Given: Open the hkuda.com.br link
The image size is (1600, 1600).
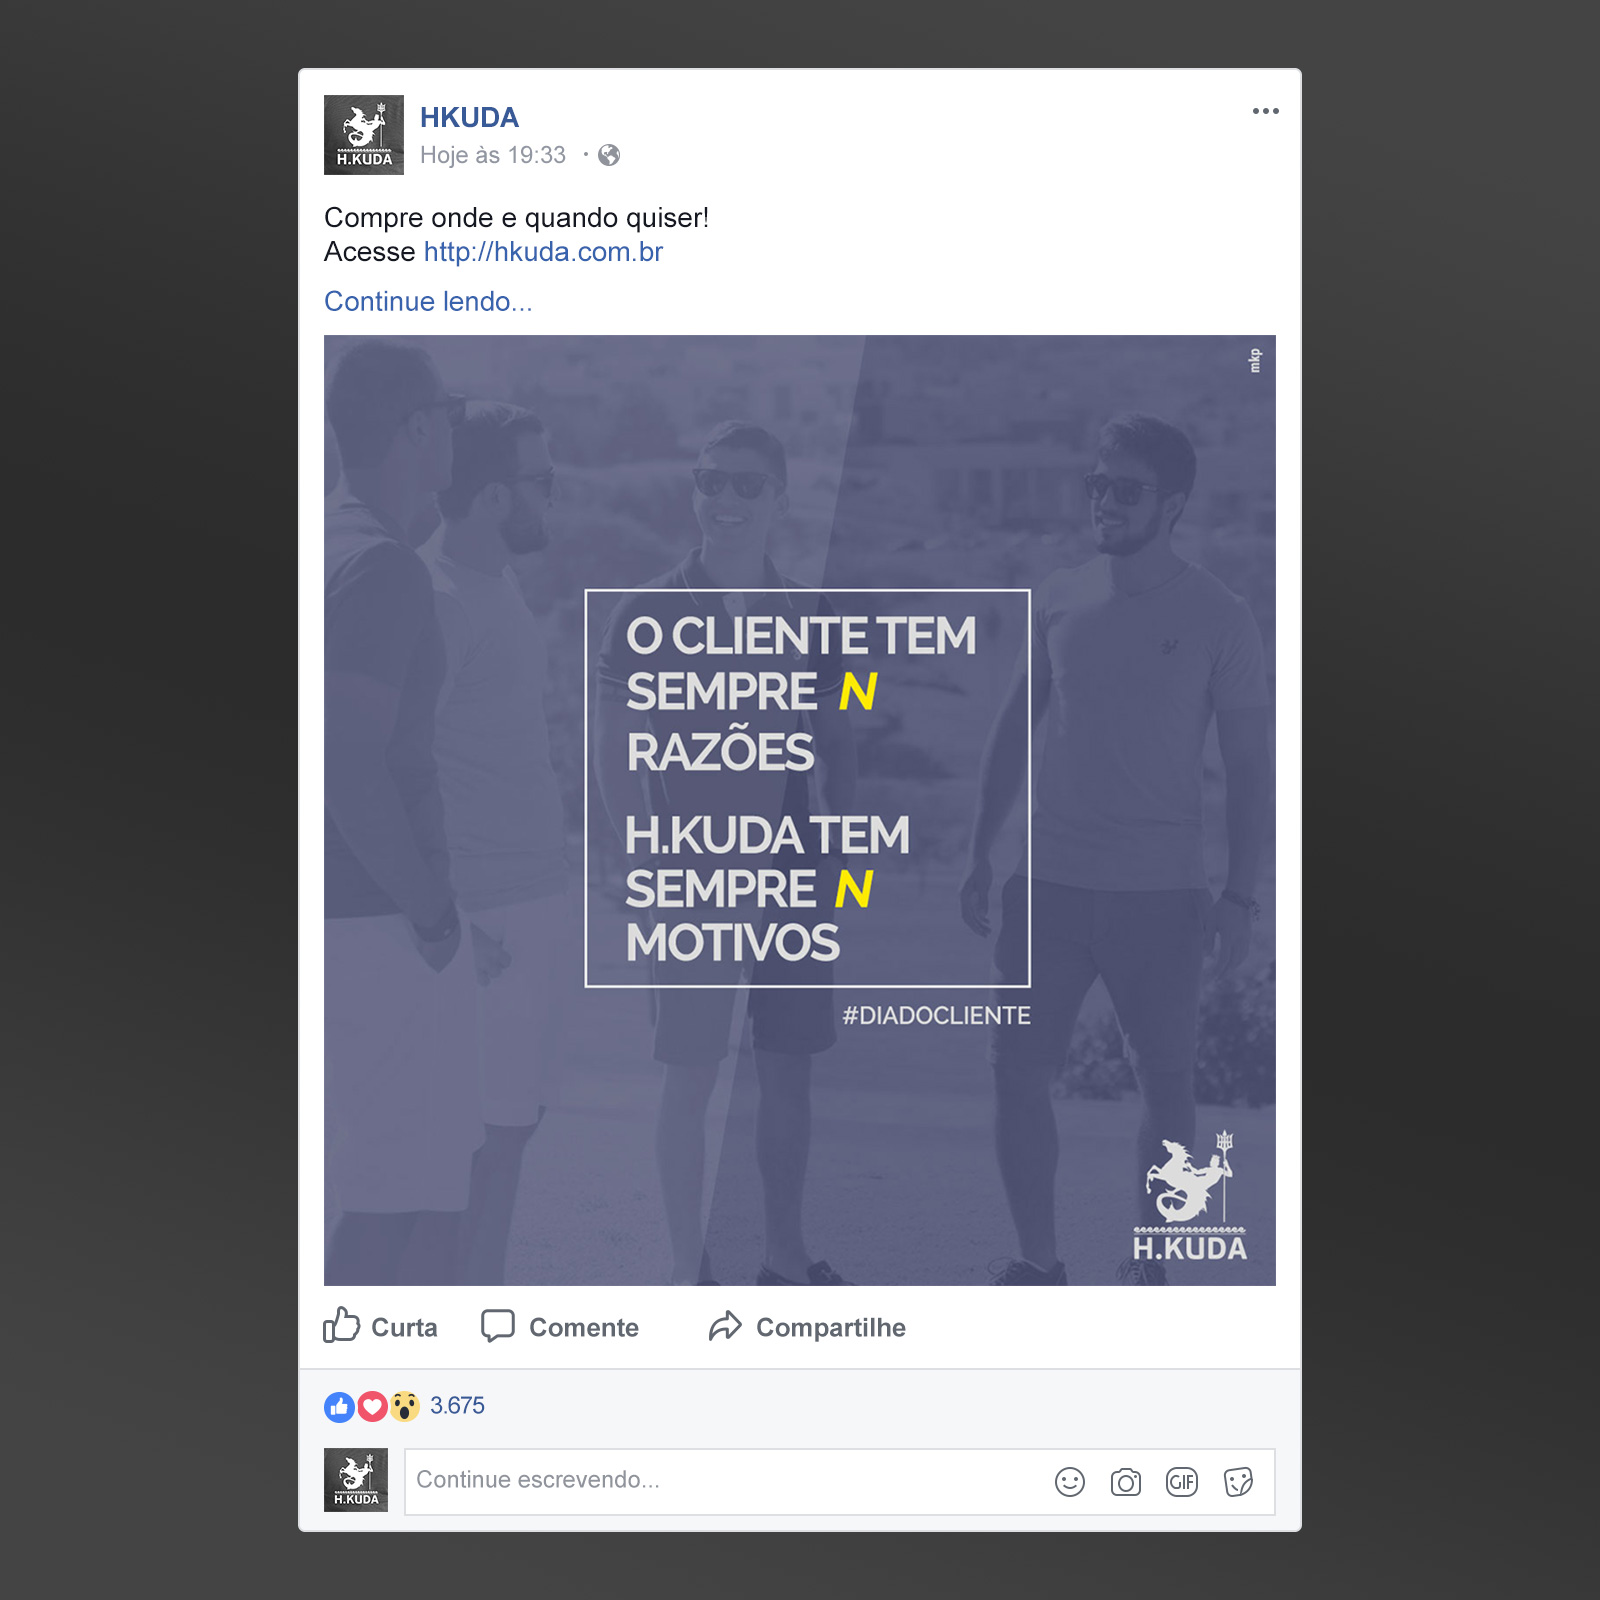Looking at the screenshot, I should tap(543, 252).
